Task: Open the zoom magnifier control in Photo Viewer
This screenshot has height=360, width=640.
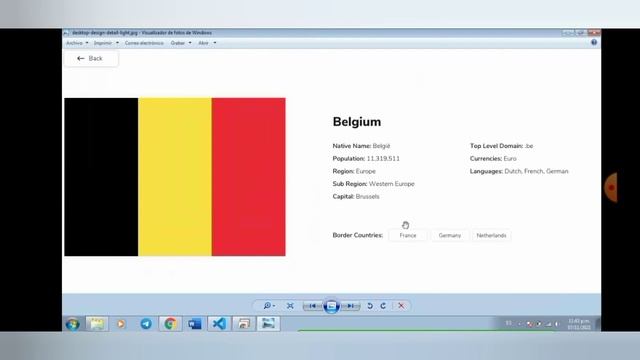Action: click(269, 306)
